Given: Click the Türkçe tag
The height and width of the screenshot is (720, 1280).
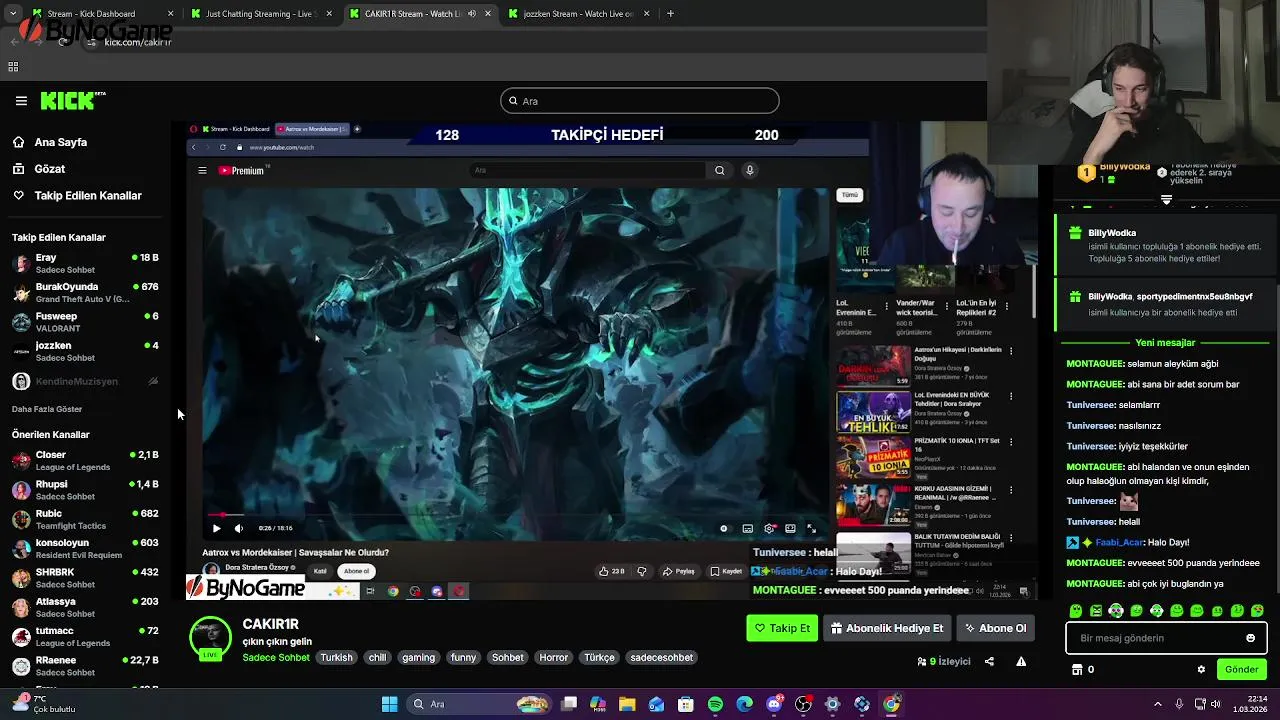Looking at the screenshot, I should (599, 658).
